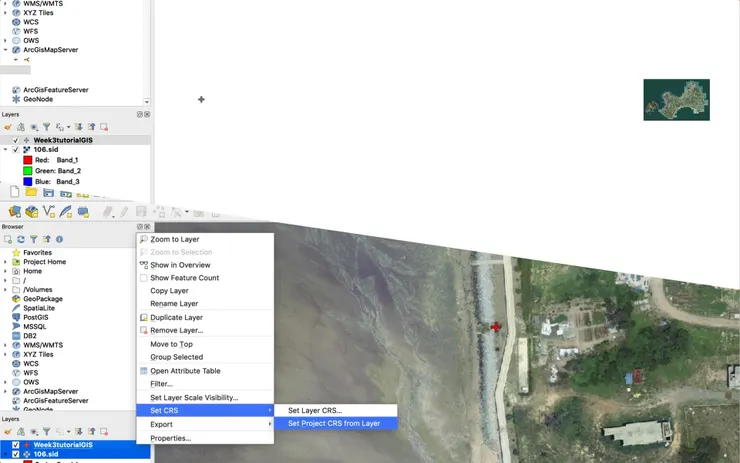Click Manage Map Themes eye above Red Band_1
The height and width of the screenshot is (463, 740).
click(34, 127)
